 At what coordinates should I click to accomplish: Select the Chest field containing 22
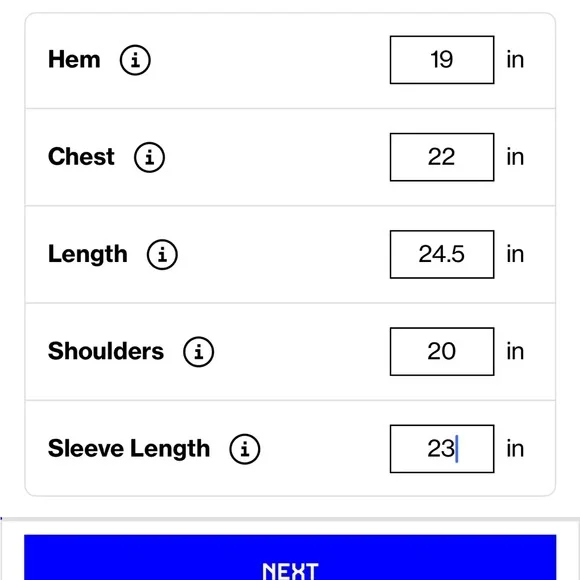[x=442, y=157]
